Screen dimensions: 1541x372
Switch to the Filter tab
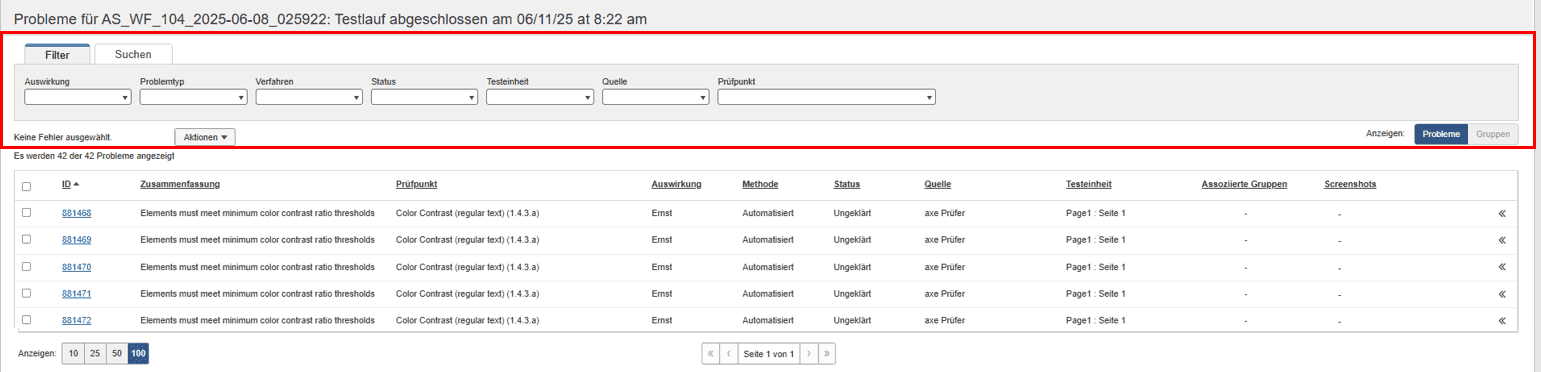[57, 55]
